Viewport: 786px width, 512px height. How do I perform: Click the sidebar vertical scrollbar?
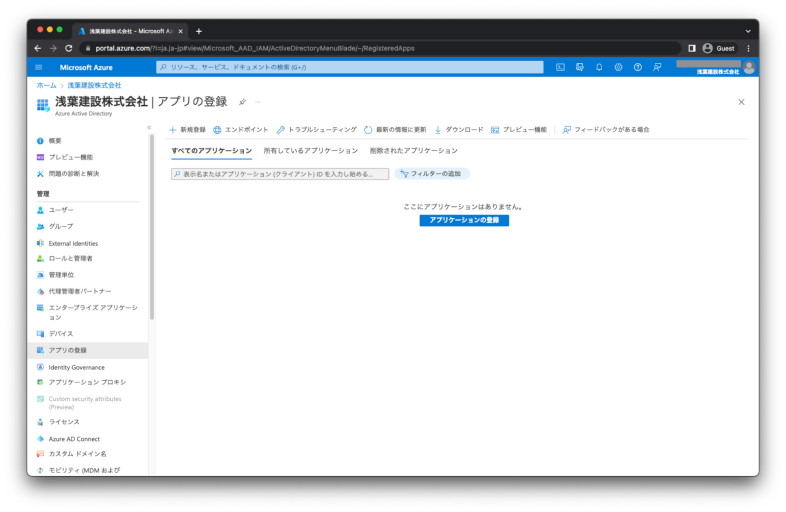click(151, 227)
